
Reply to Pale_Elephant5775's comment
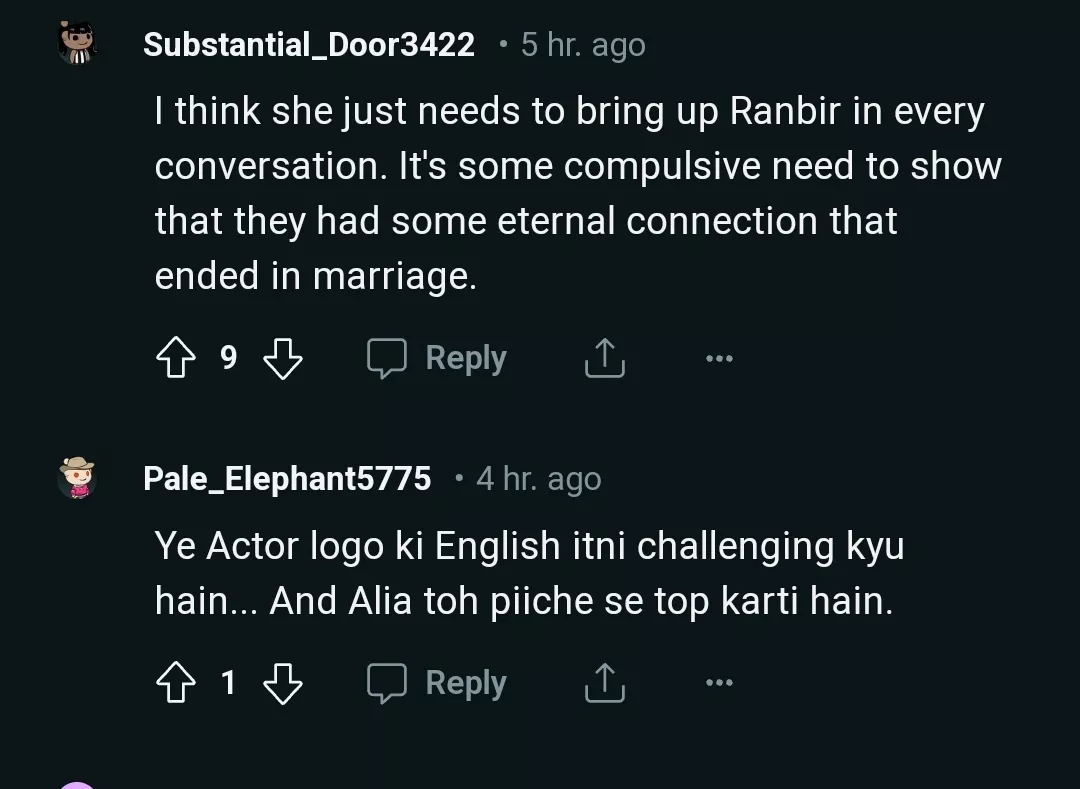pyautogui.click(x=437, y=683)
